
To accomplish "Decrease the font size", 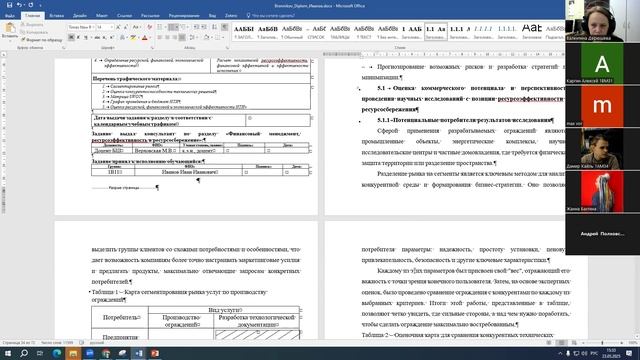I will pyautogui.click(x=126, y=27).
